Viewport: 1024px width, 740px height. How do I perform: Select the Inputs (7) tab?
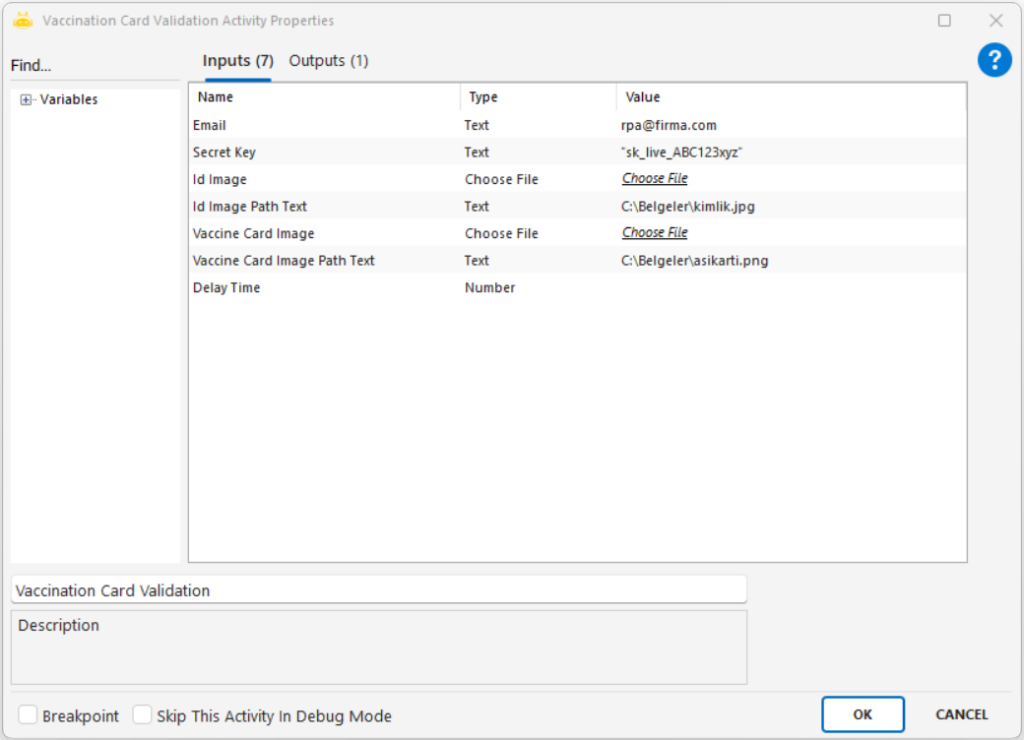(x=238, y=61)
